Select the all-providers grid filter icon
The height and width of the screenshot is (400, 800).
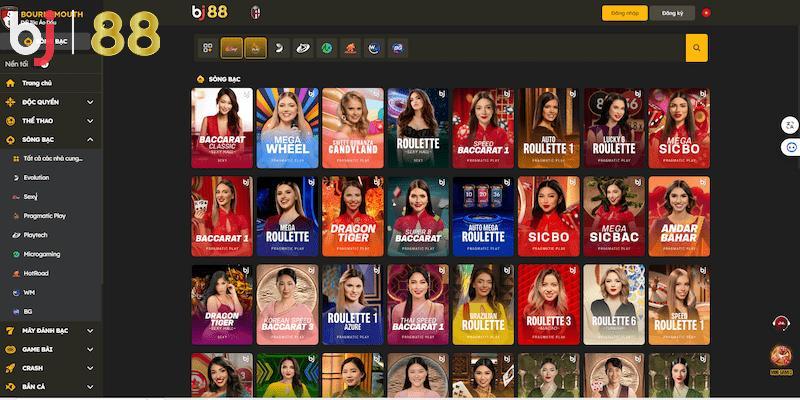tap(207, 48)
